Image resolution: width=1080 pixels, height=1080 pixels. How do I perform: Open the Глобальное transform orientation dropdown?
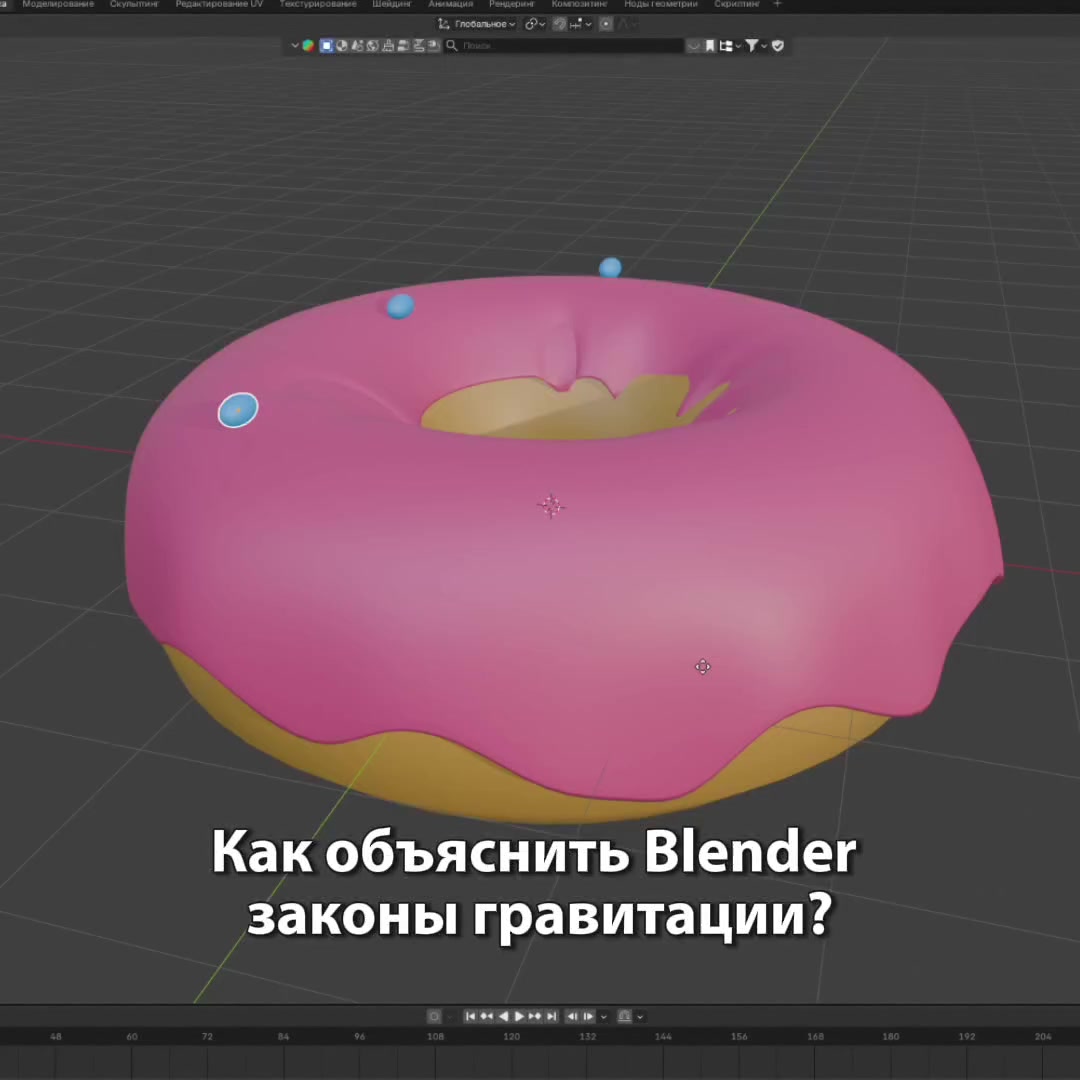(x=477, y=24)
